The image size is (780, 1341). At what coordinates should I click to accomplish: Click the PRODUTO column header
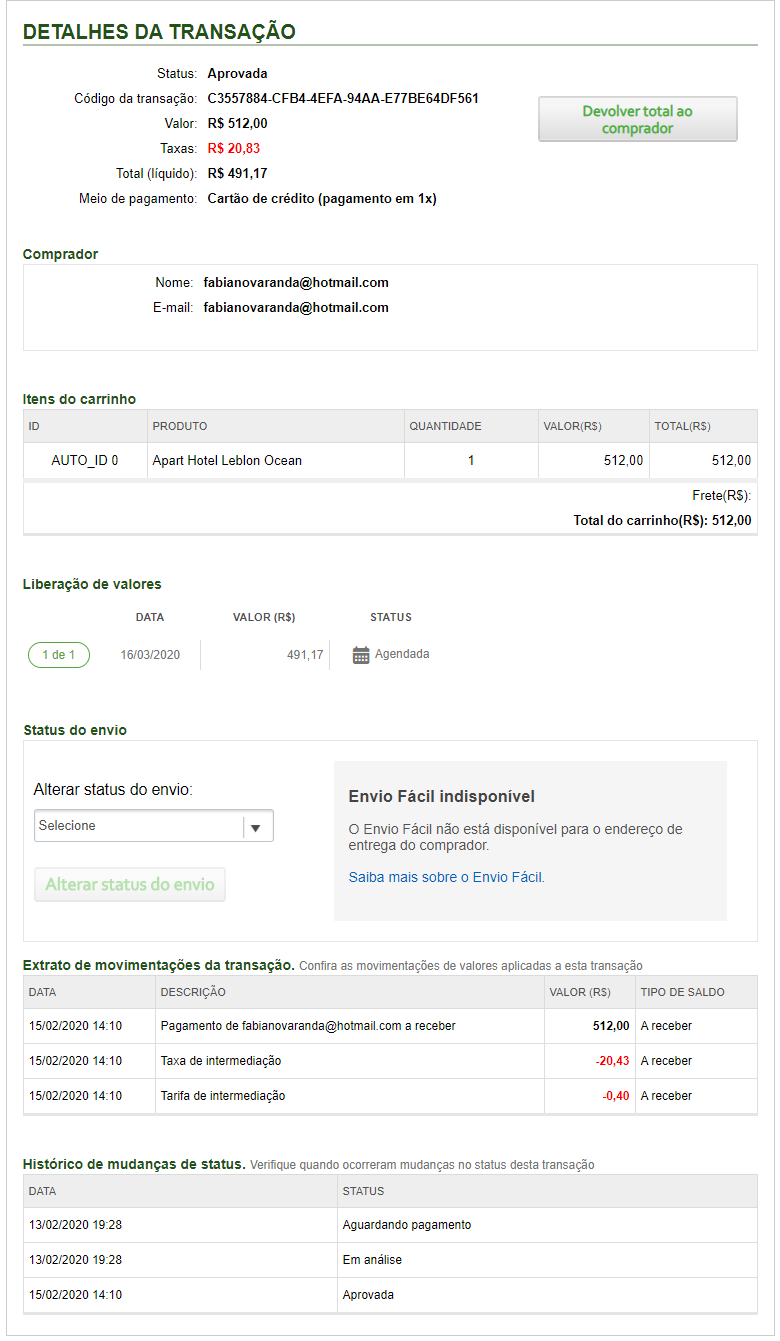[180, 426]
